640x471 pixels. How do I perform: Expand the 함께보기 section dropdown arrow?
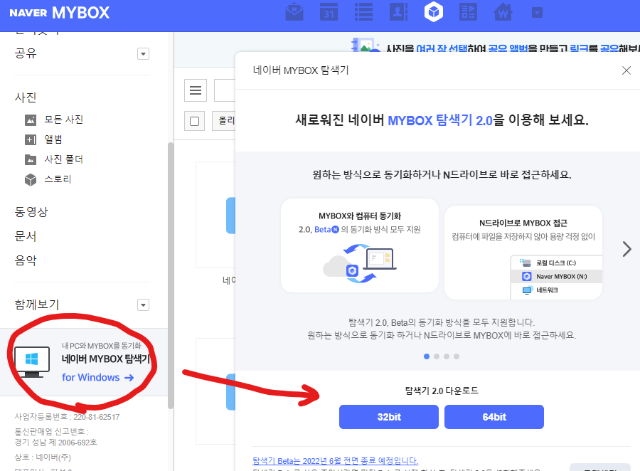143,305
